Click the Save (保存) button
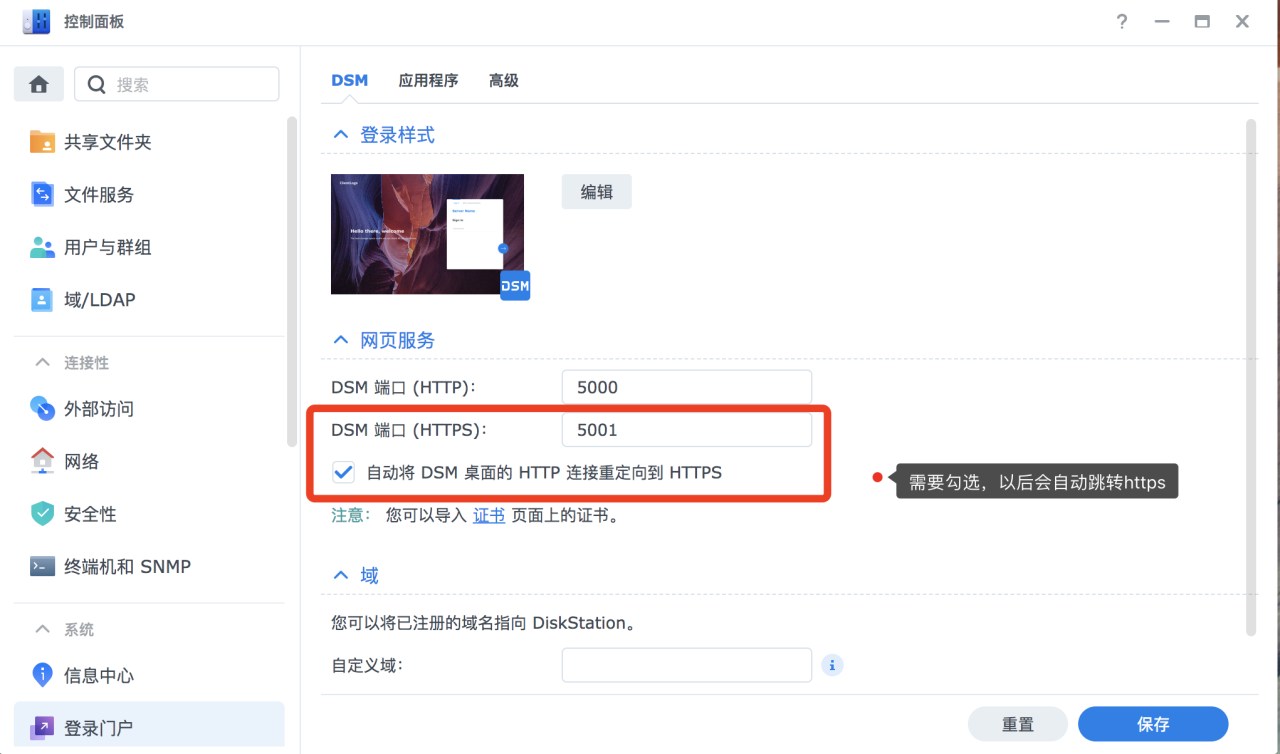 pos(1153,724)
